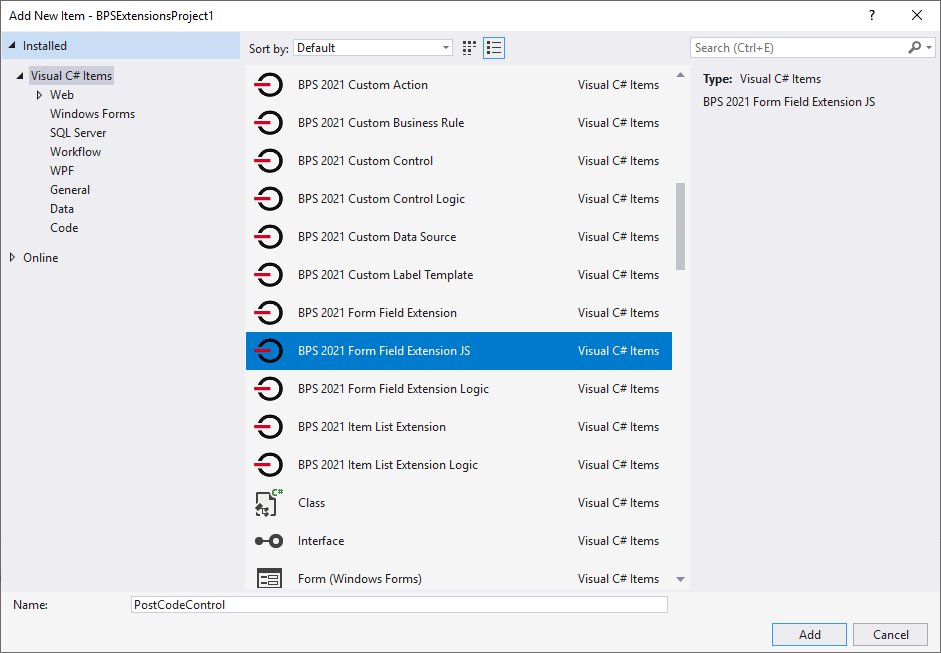Switch to small icons list view
941x653 pixels.
click(x=494, y=48)
